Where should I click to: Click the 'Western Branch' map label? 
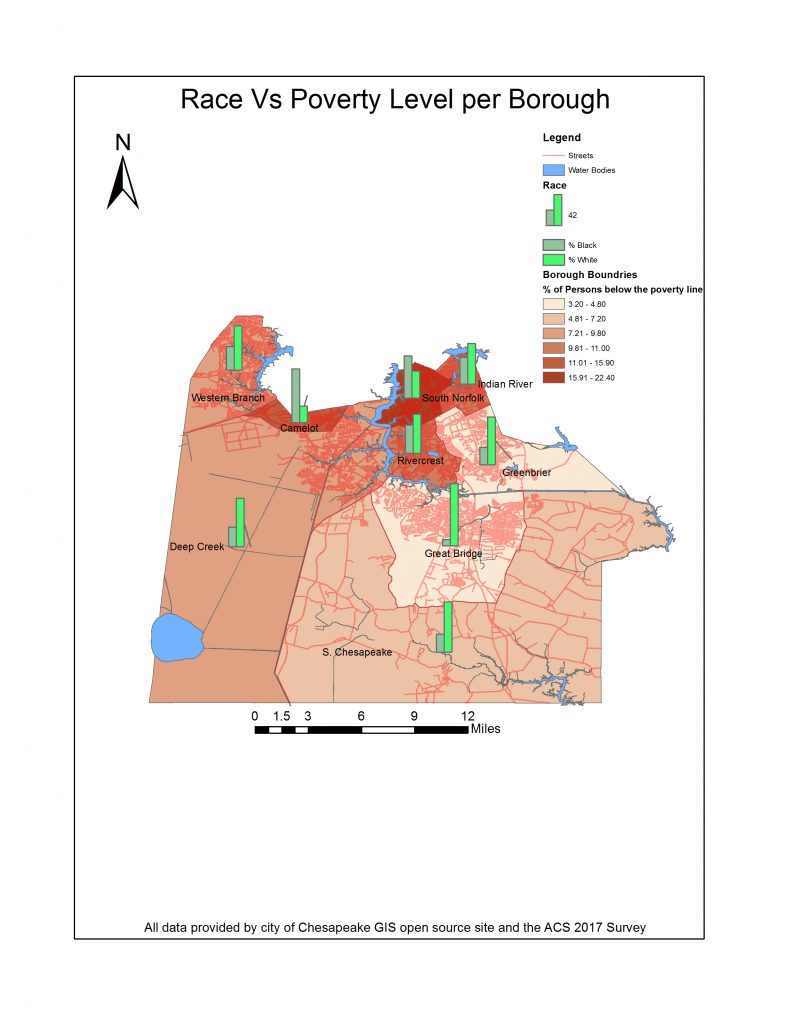point(228,397)
